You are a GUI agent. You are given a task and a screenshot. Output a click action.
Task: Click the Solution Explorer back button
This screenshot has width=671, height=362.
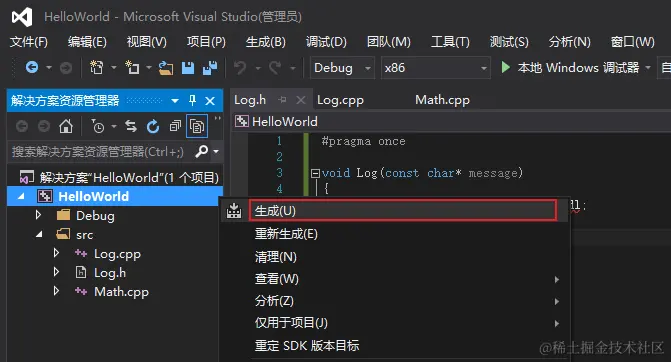pyautogui.click(x=22, y=126)
